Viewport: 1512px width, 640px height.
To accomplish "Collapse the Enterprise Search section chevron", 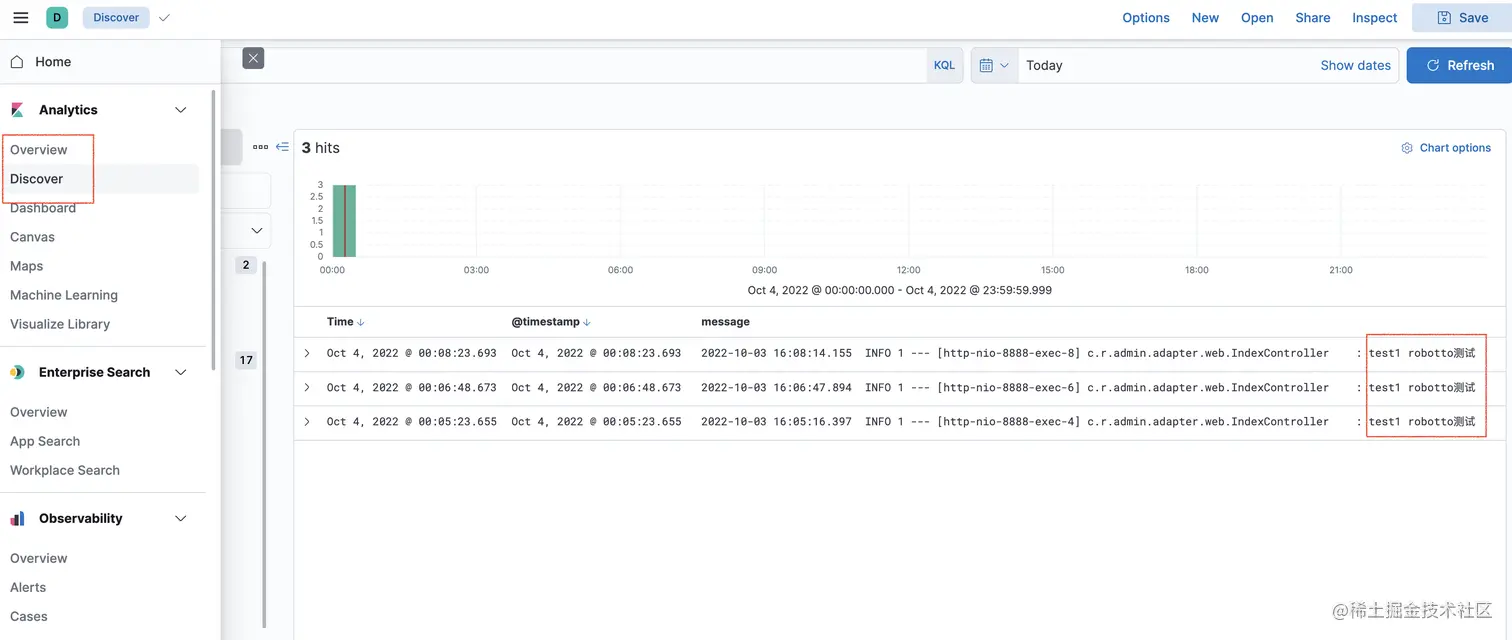I will tap(181, 372).
